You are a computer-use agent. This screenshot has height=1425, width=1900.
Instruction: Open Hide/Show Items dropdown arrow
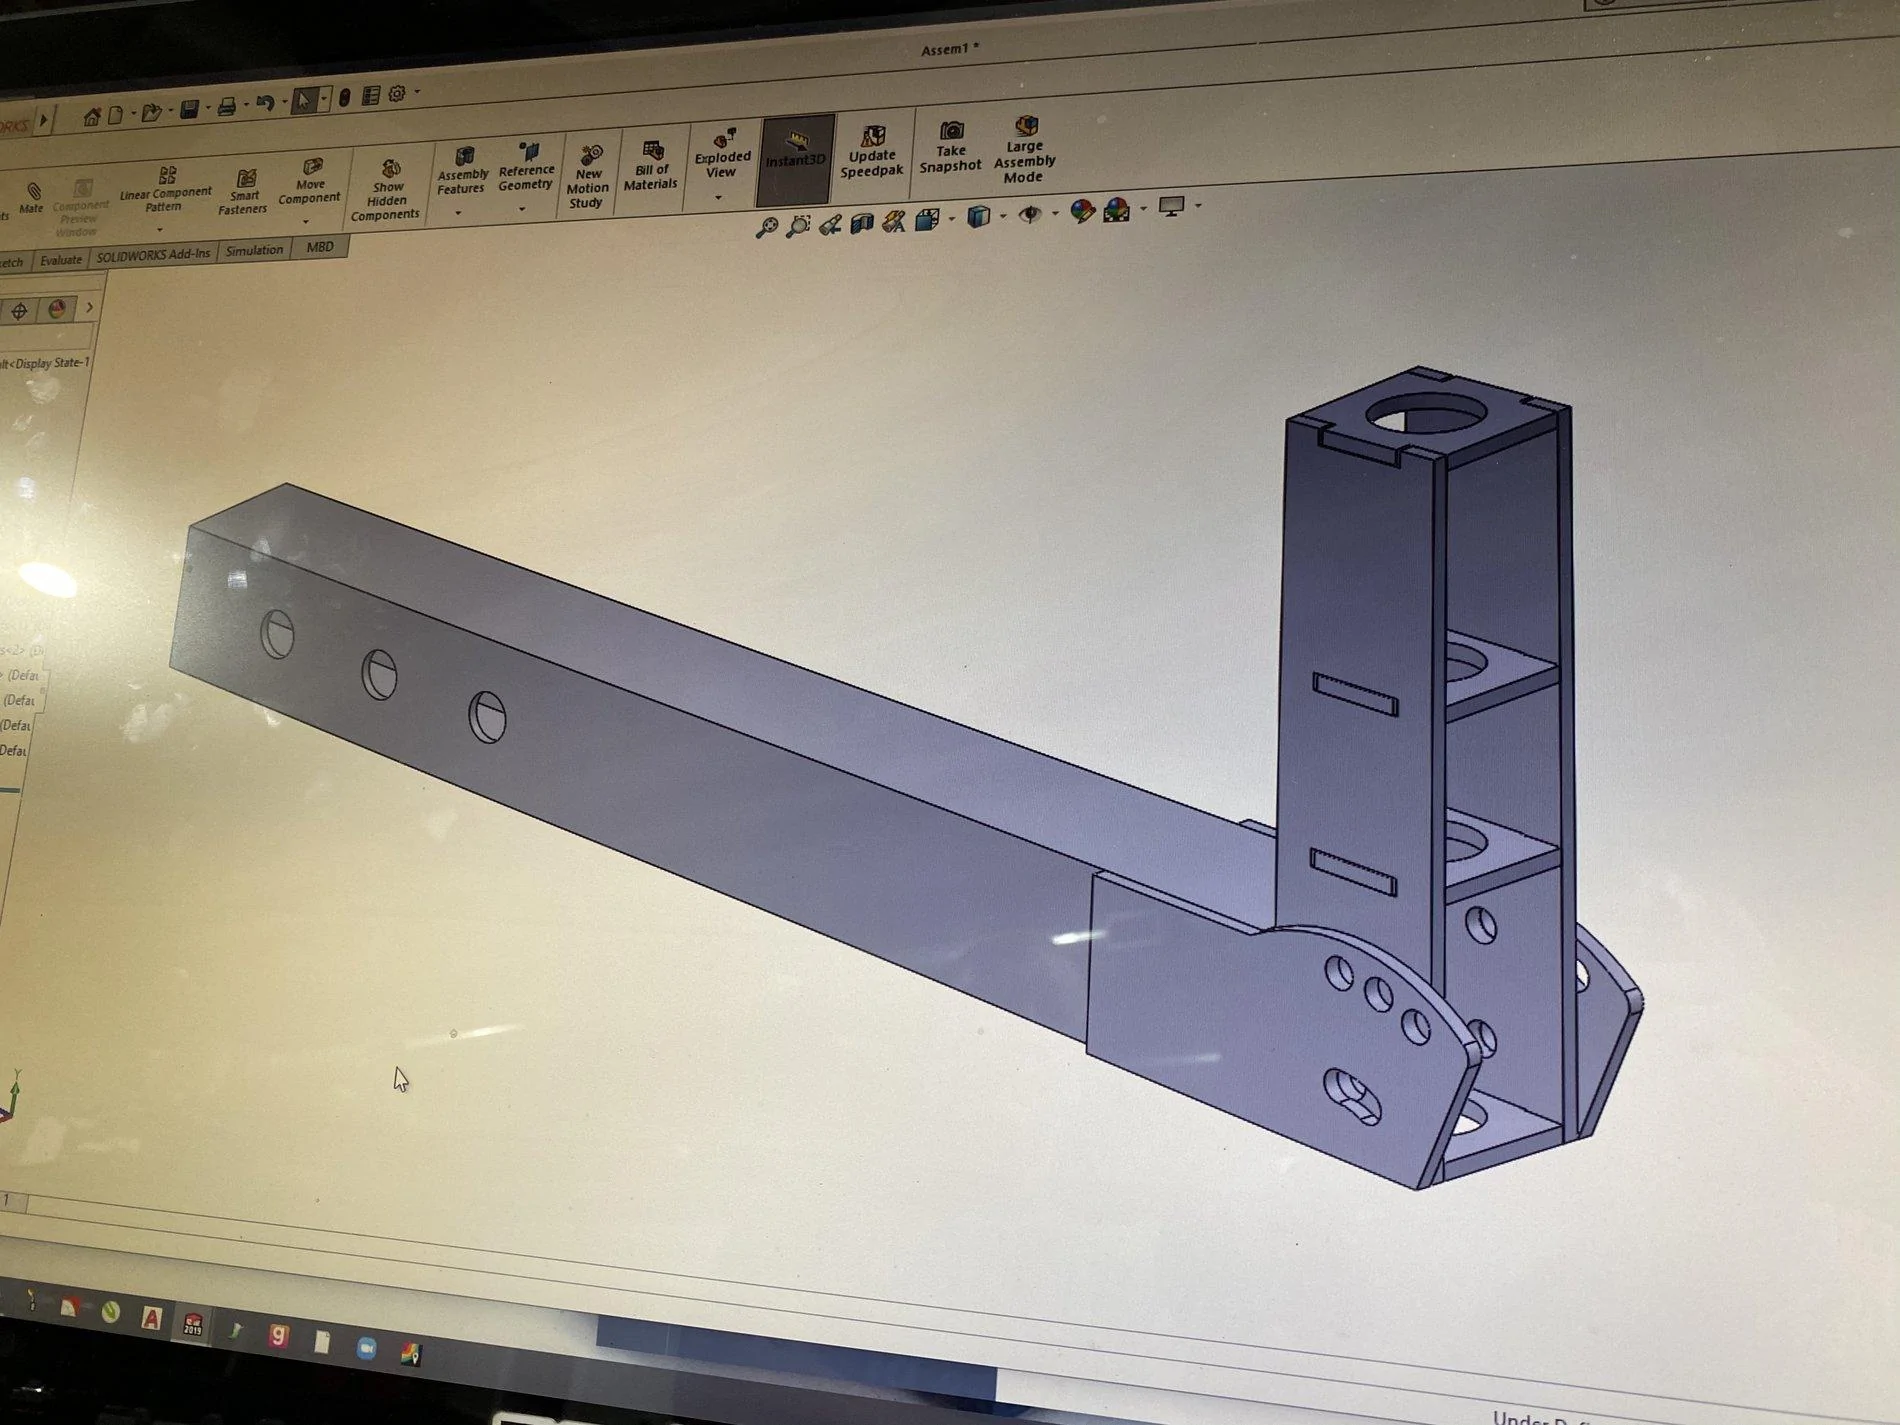[1055, 212]
